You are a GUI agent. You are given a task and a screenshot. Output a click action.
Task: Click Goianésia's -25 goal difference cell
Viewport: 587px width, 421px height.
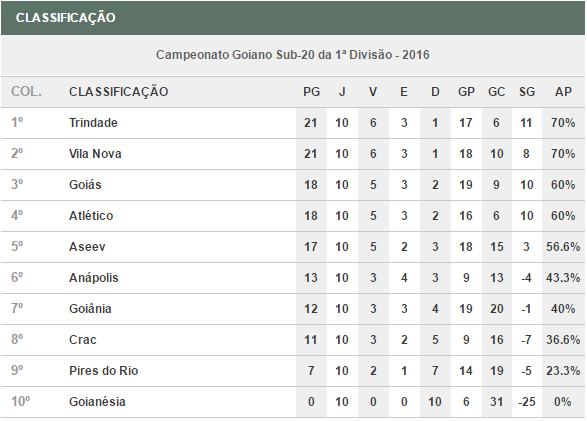tap(526, 402)
